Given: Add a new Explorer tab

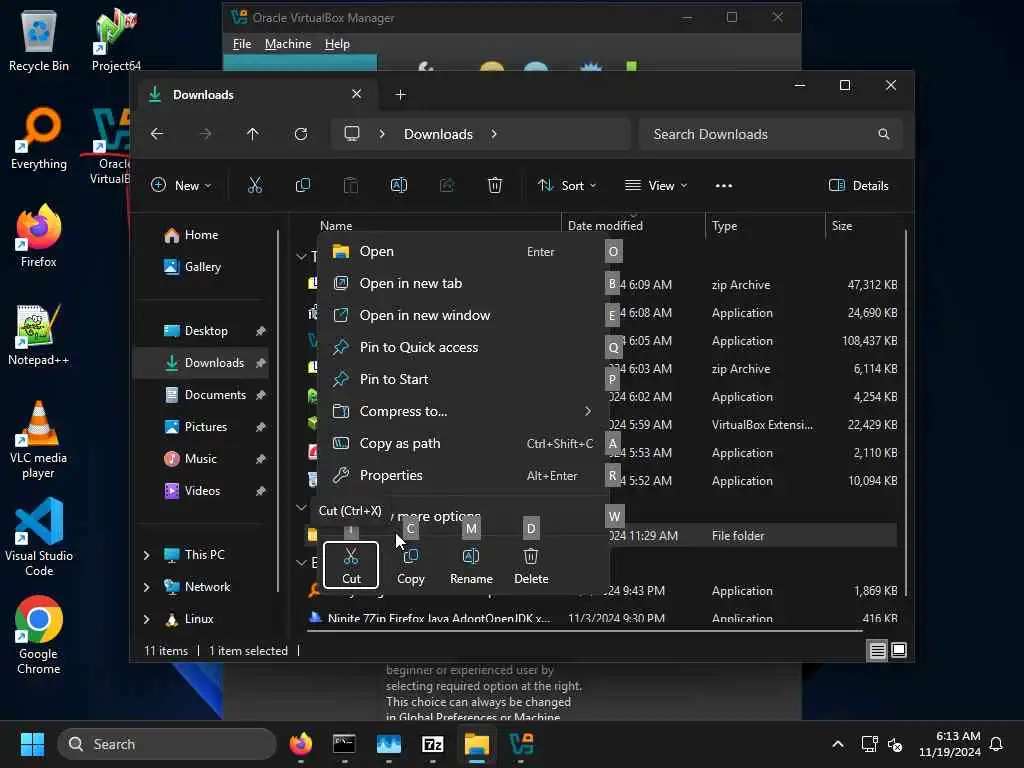Looking at the screenshot, I should [x=400, y=95].
